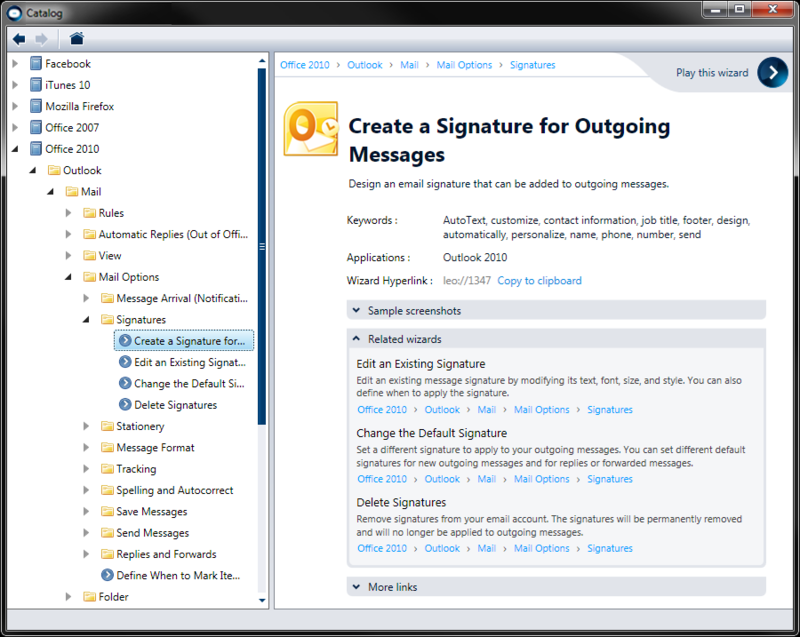The width and height of the screenshot is (800, 637).
Task: Click the tree panel scroll down arrow
Action: coord(262,600)
